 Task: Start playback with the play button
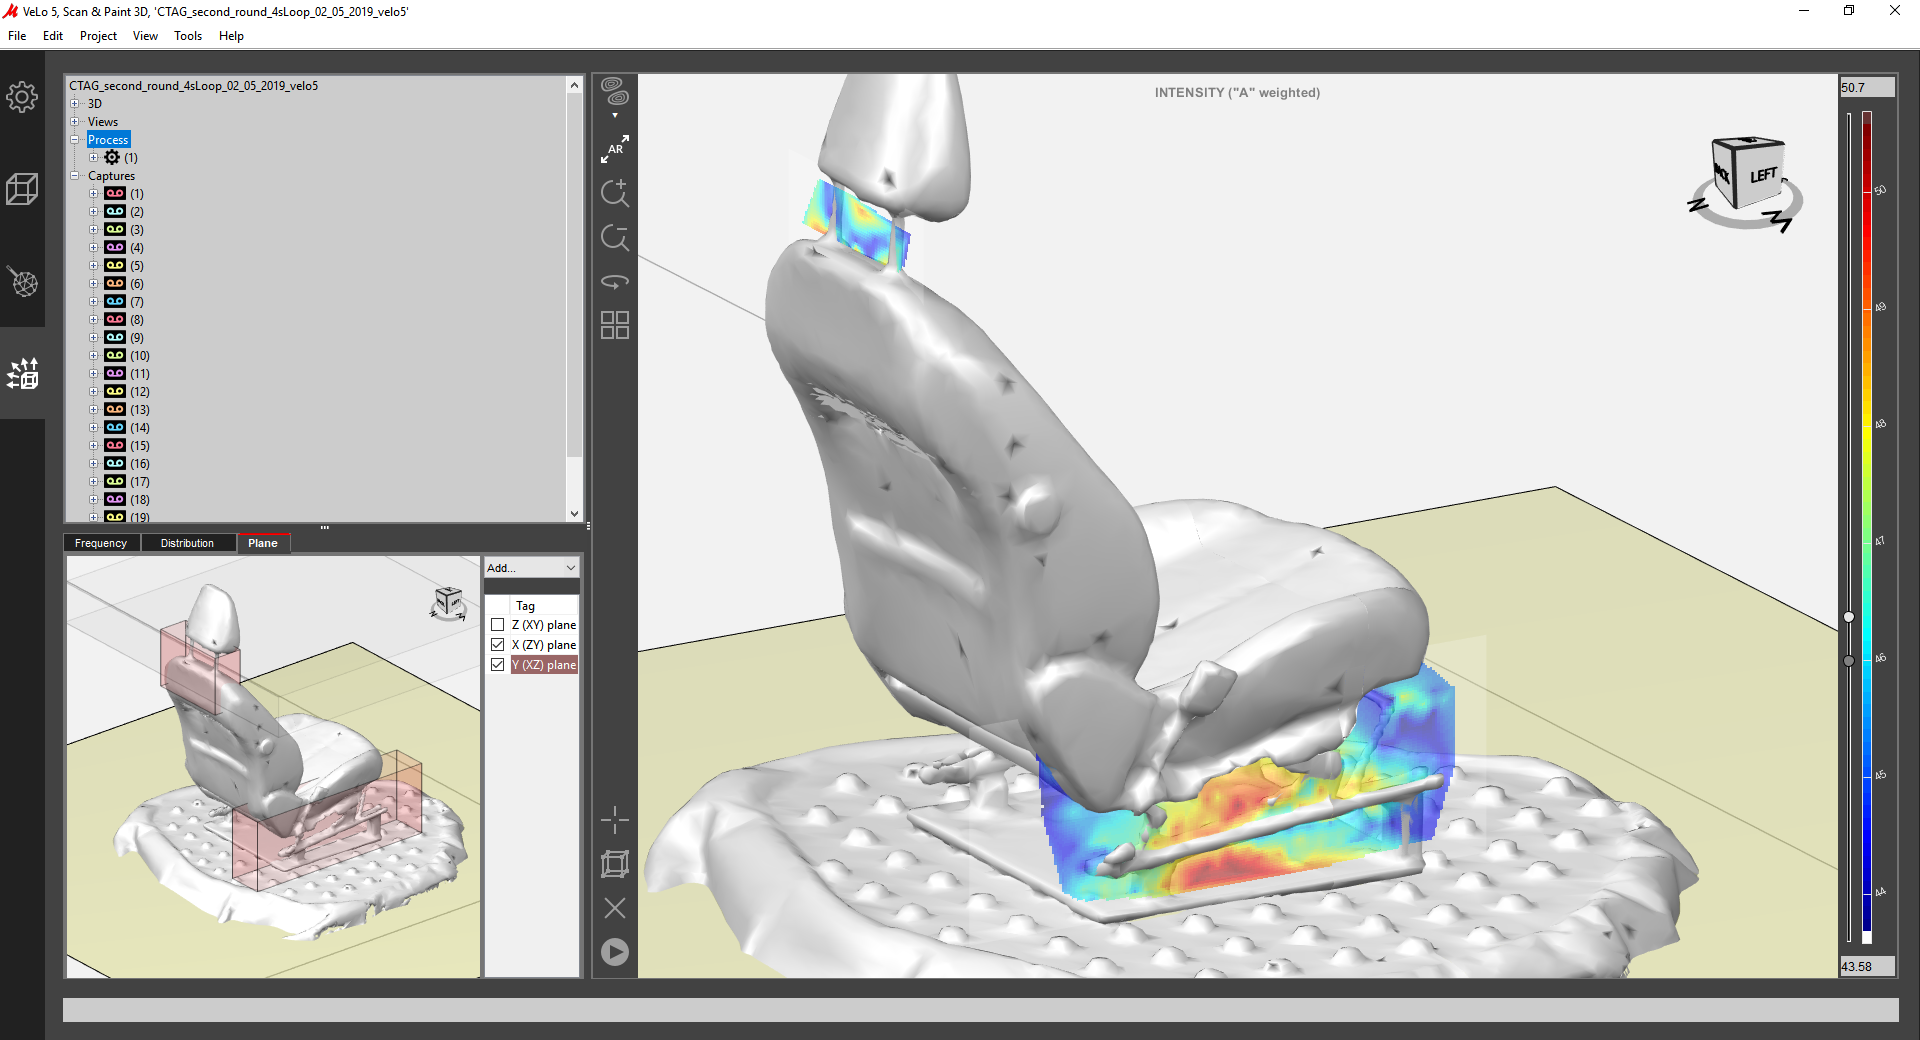point(615,952)
